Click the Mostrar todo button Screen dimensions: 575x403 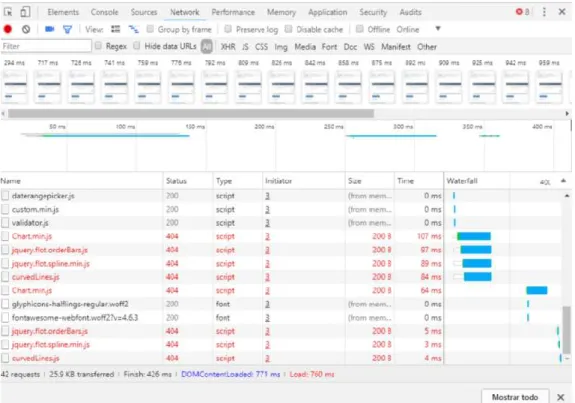coord(515,397)
